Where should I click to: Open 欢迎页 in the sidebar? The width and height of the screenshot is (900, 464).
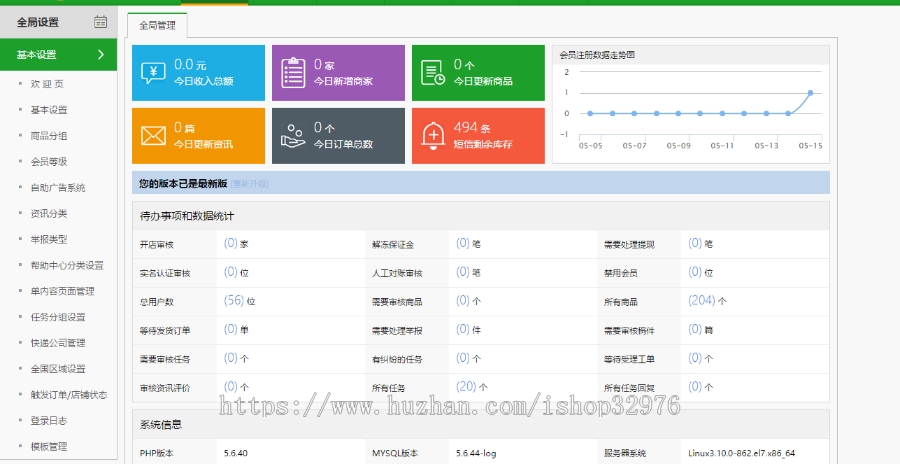[x=47, y=84]
